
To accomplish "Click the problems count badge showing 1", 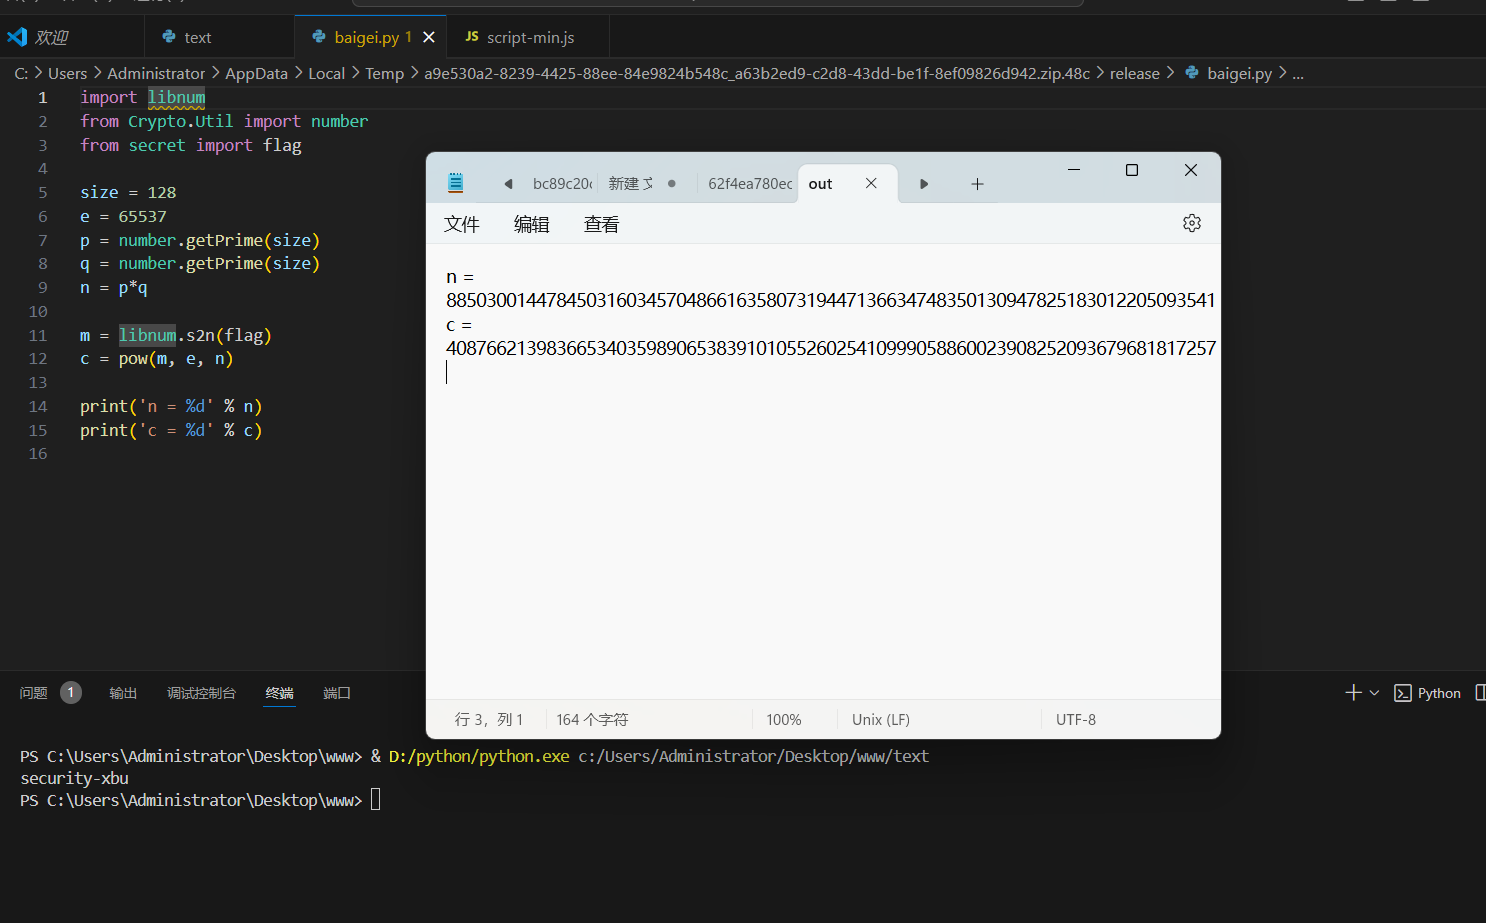I will (71, 692).
